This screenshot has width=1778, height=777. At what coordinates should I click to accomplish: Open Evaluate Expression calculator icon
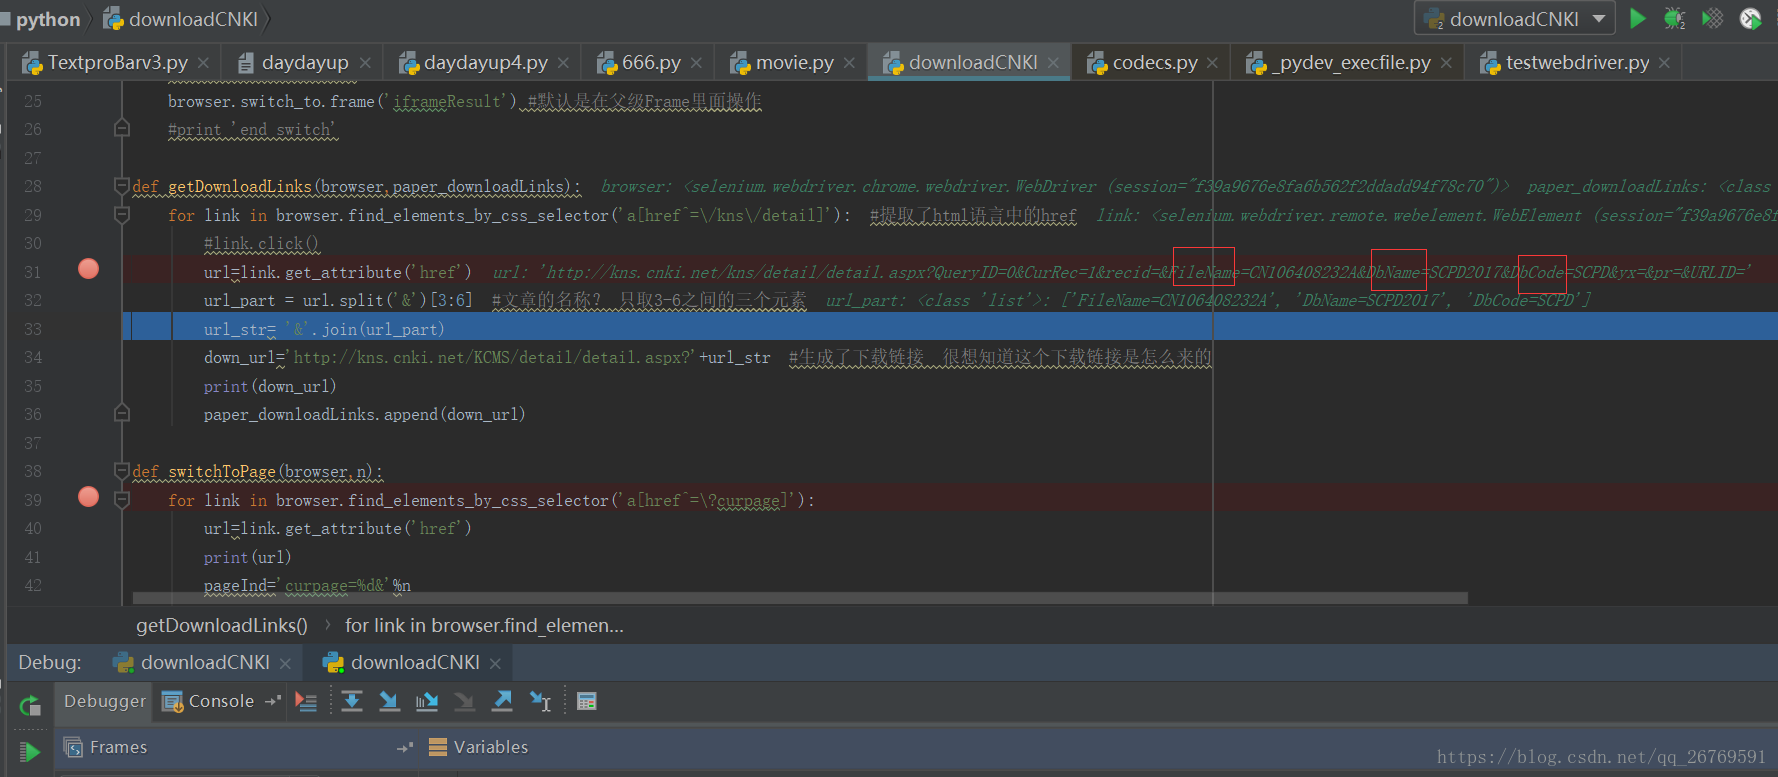coord(587,702)
